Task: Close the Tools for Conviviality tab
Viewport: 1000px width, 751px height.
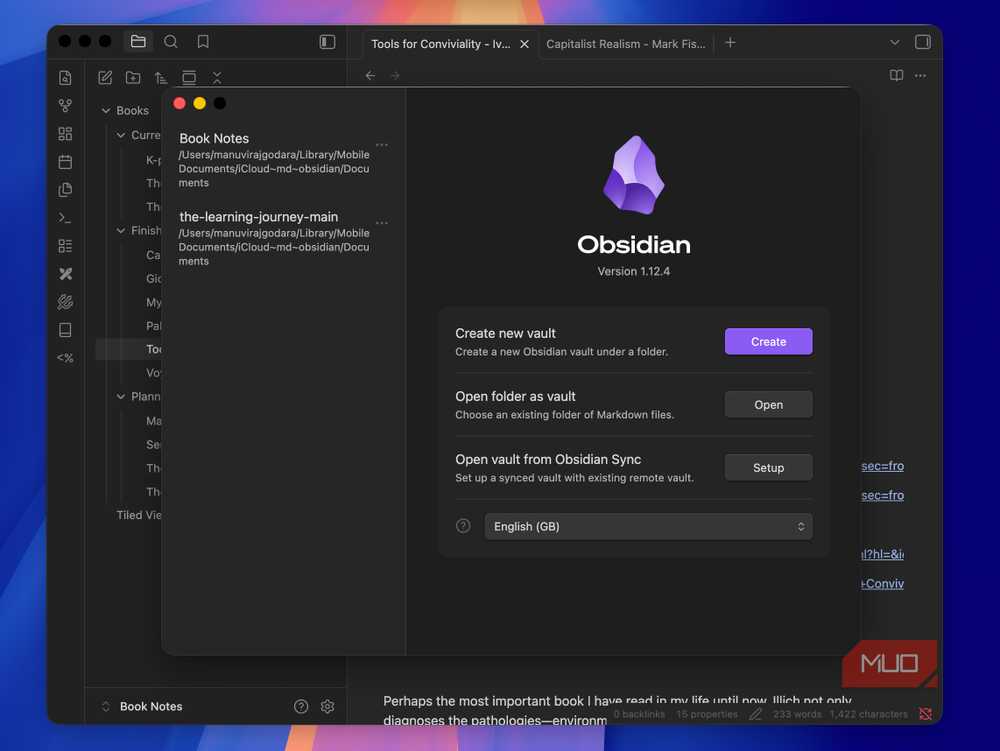Action: point(524,44)
